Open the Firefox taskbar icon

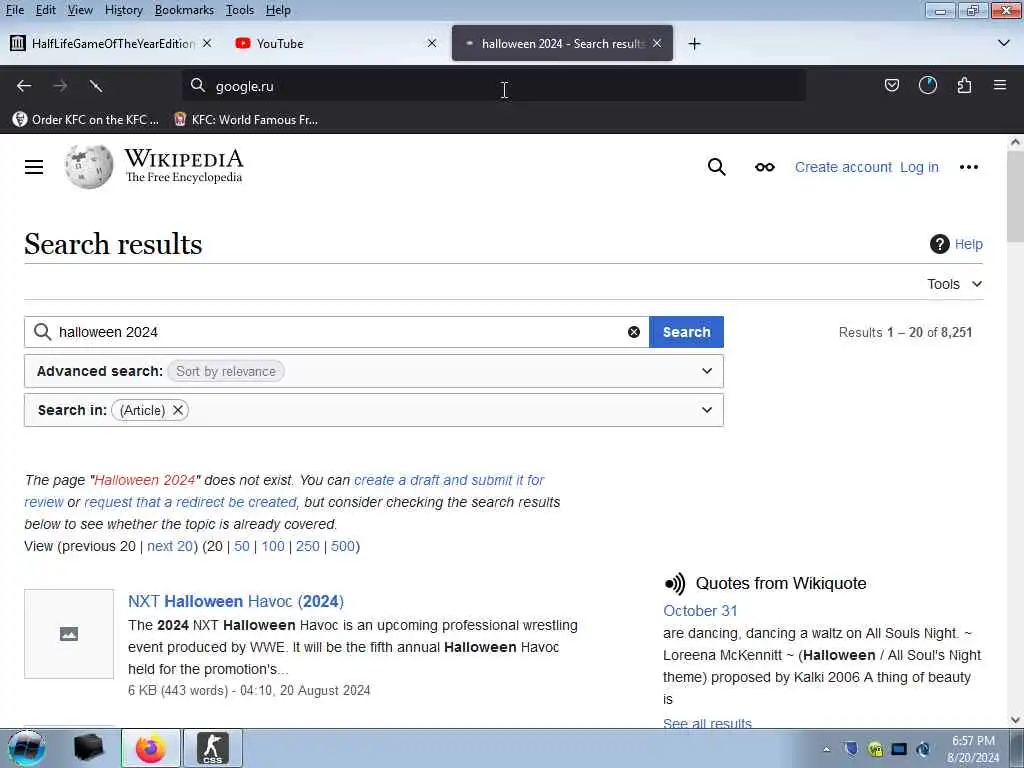(150, 748)
